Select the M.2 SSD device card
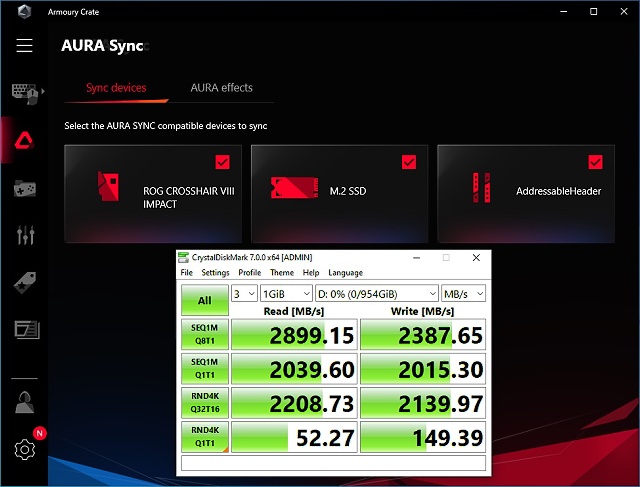Screen dimensions: 640x487 coord(340,194)
